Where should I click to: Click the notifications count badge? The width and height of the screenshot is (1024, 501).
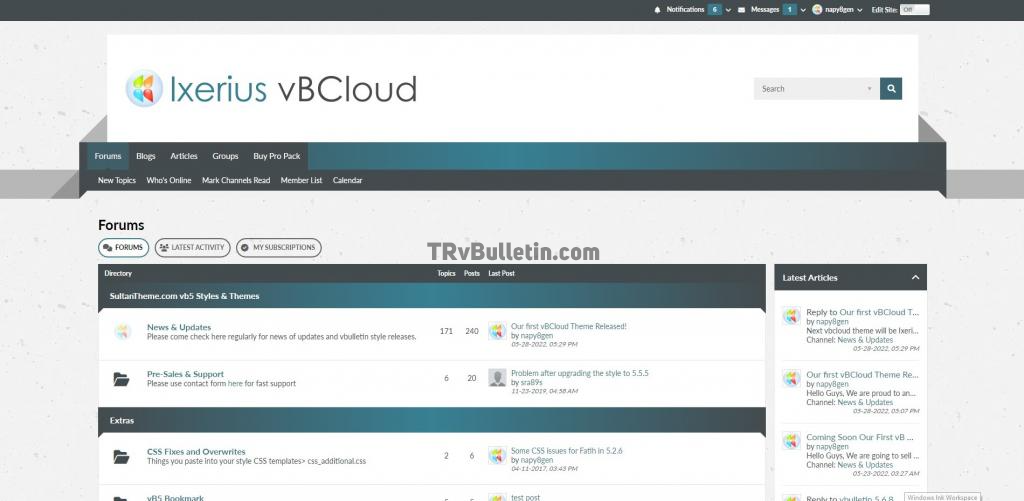pos(715,10)
